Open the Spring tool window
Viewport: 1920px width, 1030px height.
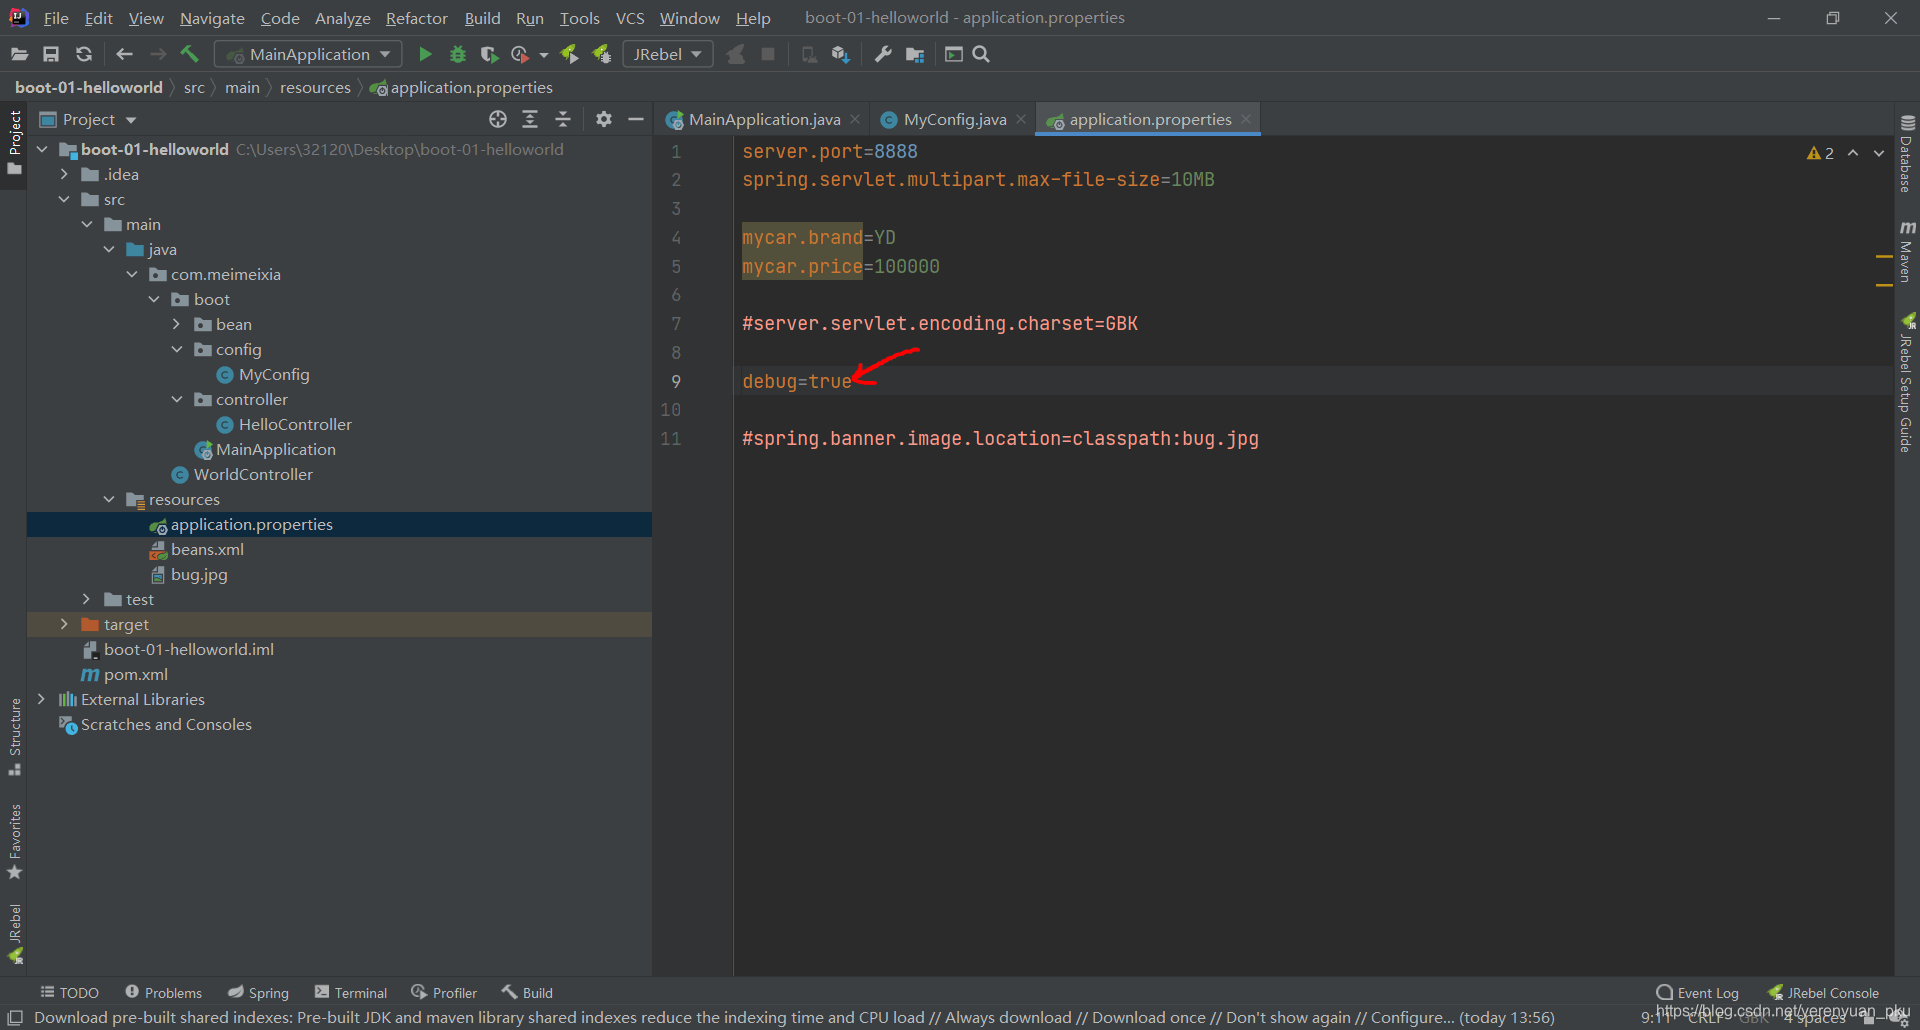click(x=258, y=992)
